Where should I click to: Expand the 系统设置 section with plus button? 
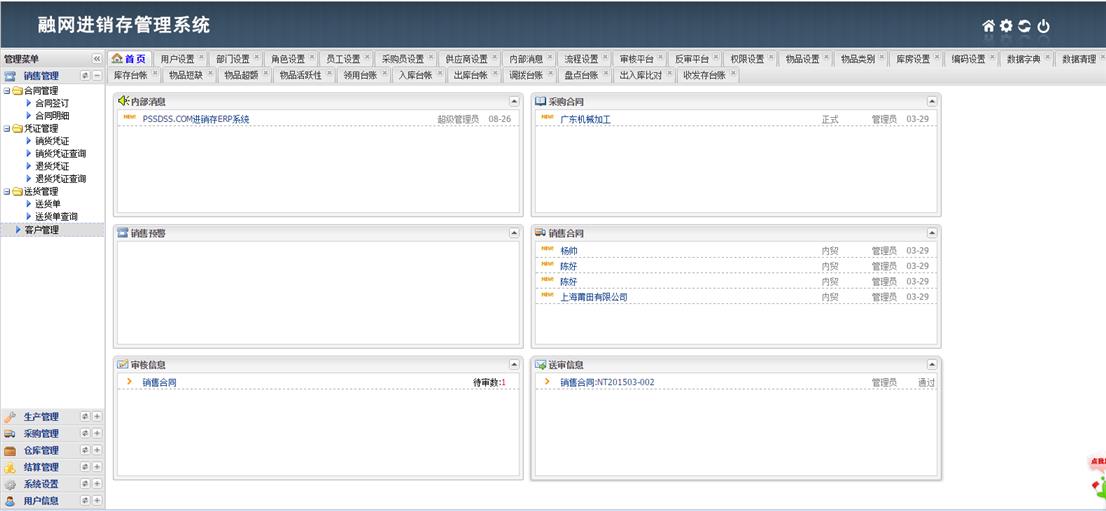click(x=97, y=484)
